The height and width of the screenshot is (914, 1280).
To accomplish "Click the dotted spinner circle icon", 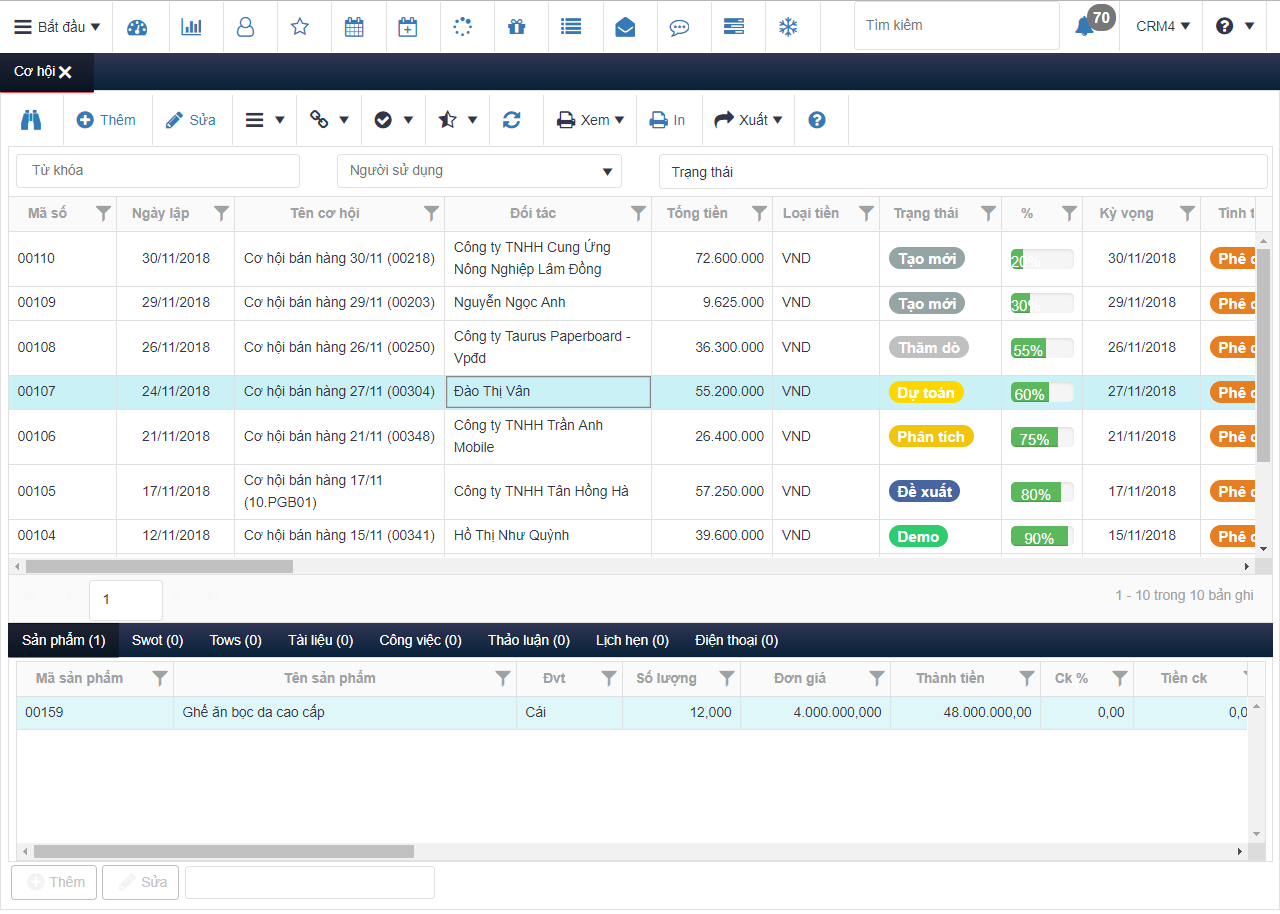I will [x=462, y=27].
